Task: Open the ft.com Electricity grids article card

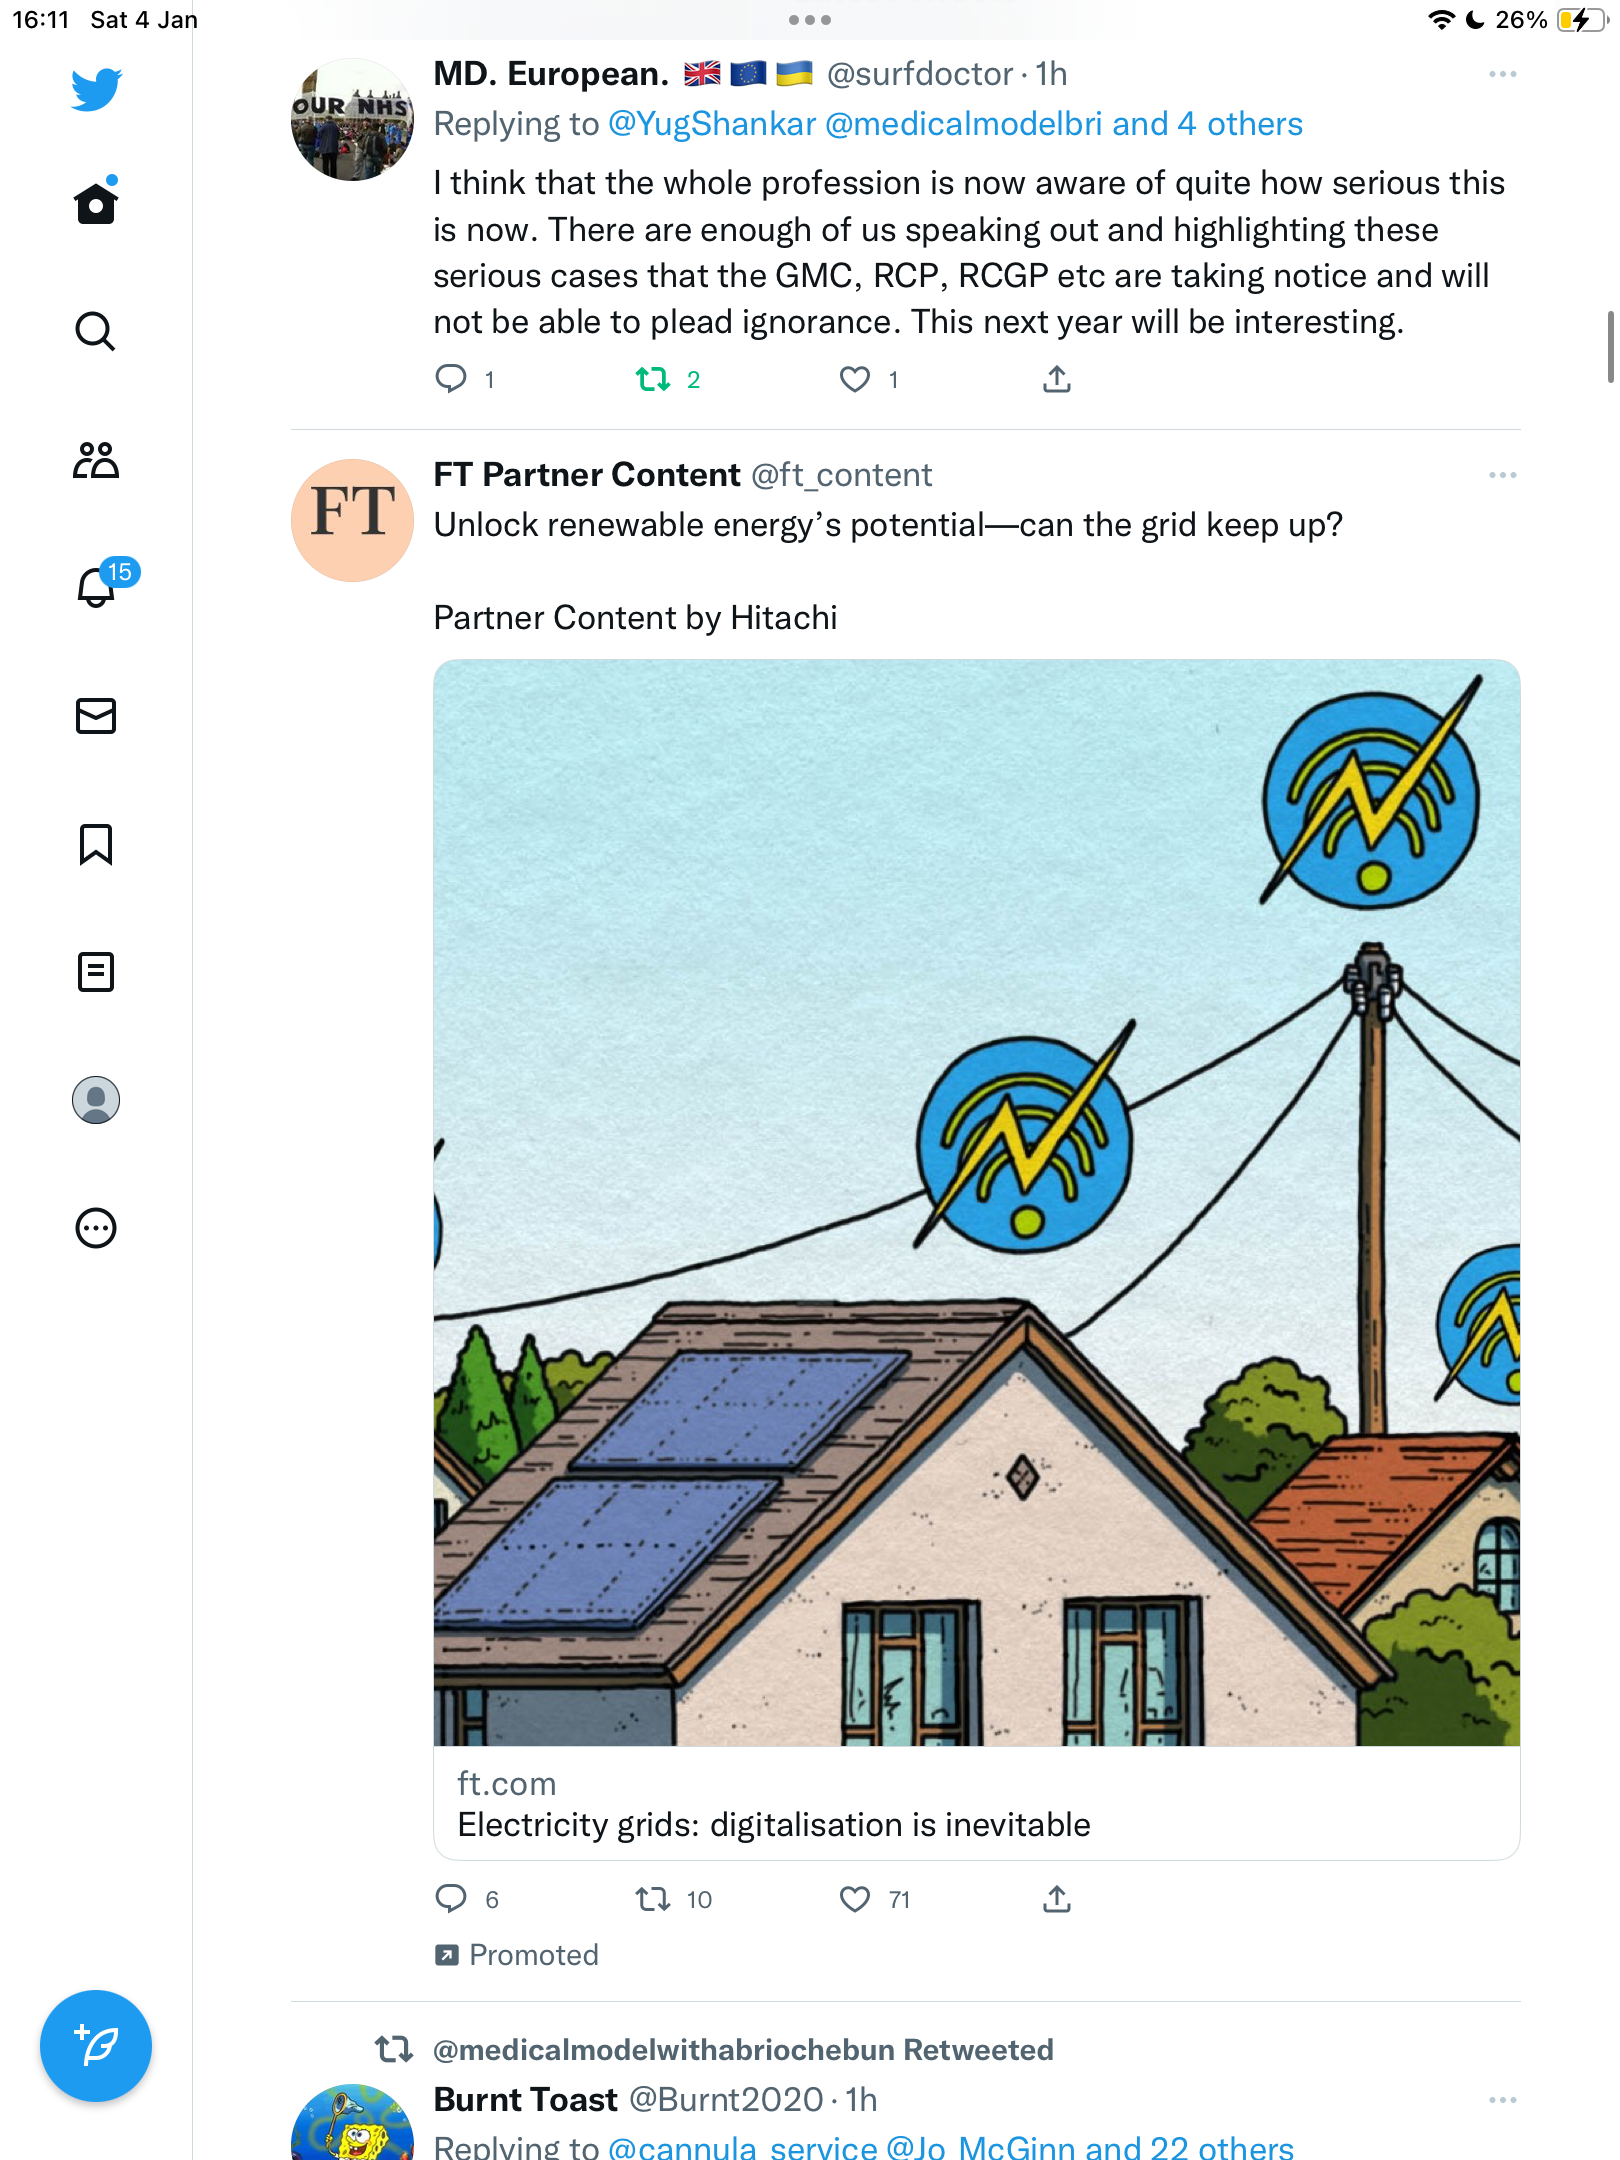Action: [x=976, y=1260]
